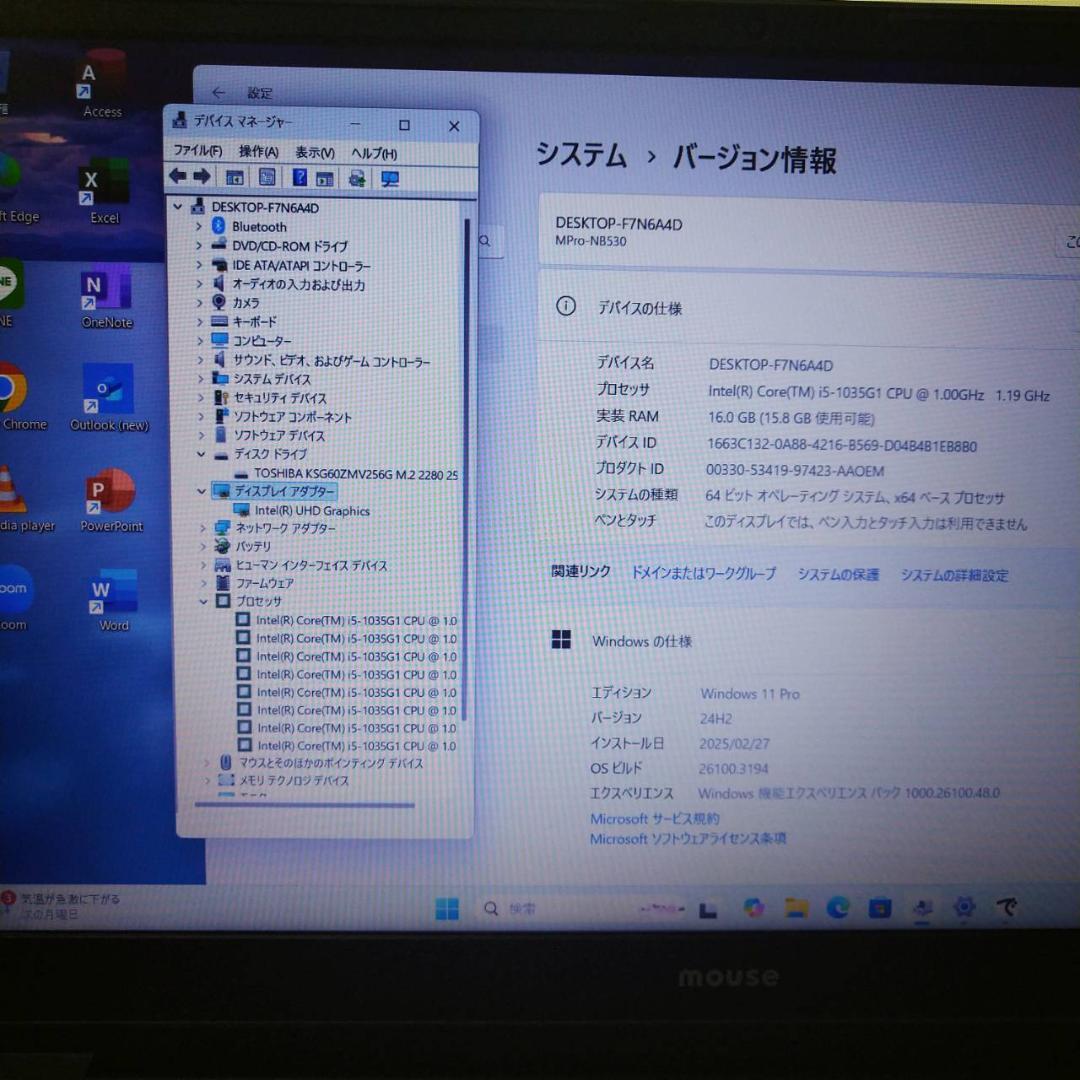Collapse the プロセッサ node
The height and width of the screenshot is (1080, 1080).
(x=203, y=601)
